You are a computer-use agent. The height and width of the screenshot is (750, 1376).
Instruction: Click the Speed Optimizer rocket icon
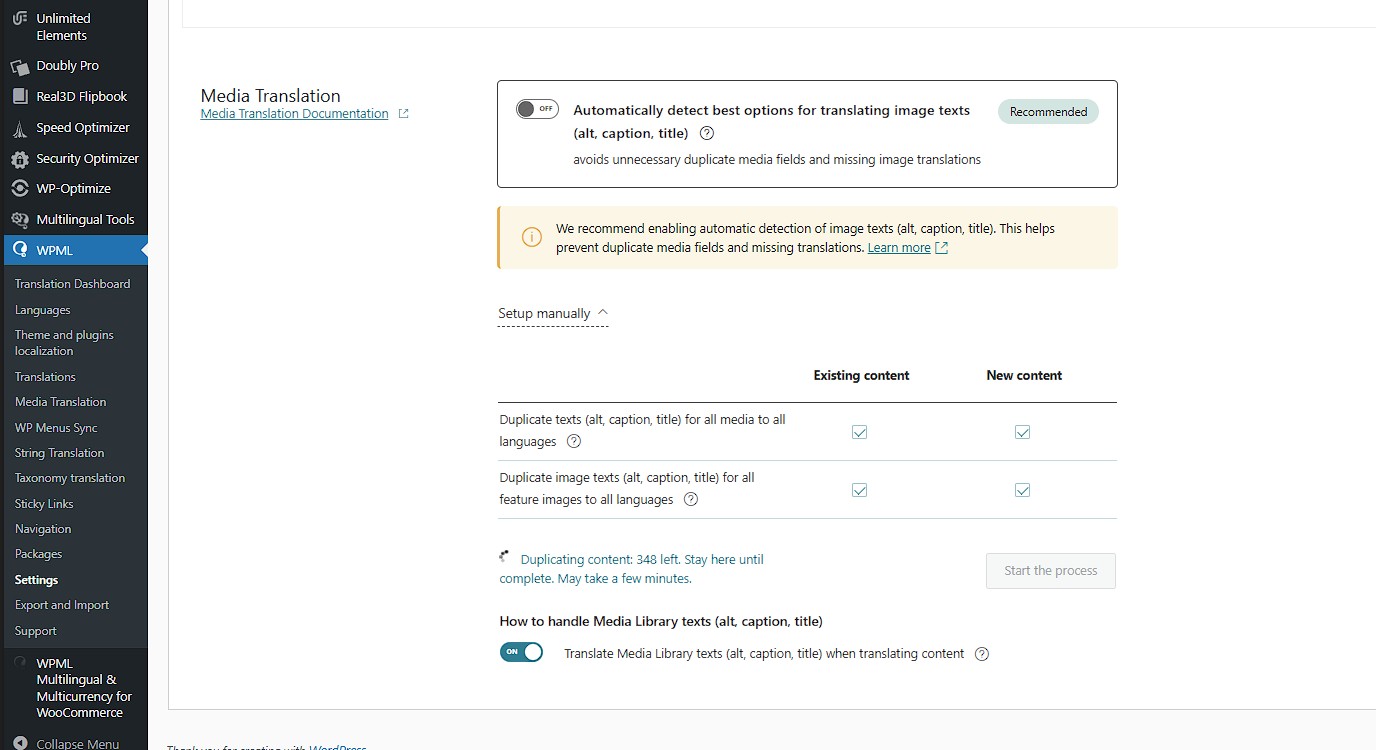coord(20,128)
